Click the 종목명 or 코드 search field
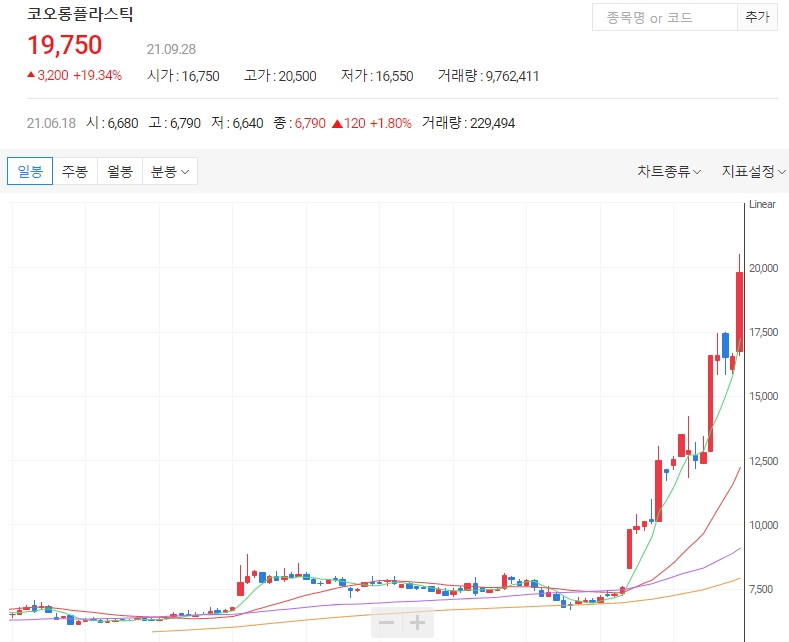 click(x=664, y=17)
